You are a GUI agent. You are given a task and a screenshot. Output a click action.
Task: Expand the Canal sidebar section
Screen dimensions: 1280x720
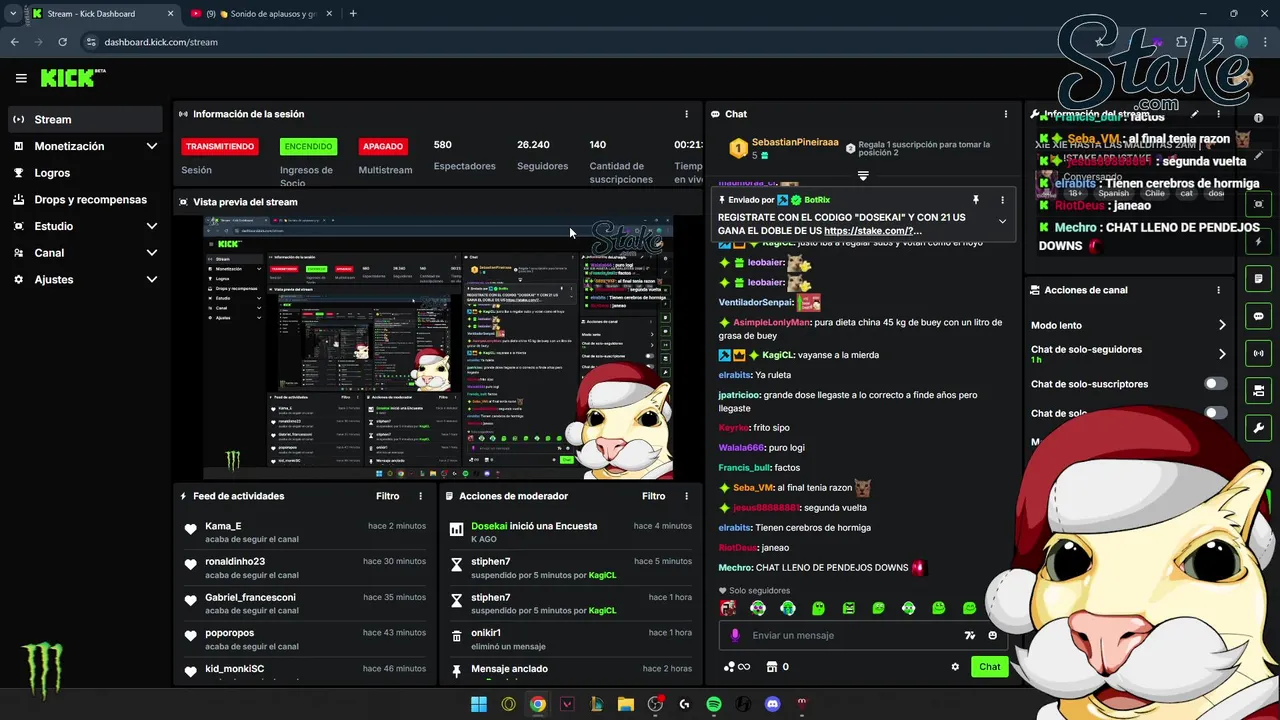[x=85, y=253]
